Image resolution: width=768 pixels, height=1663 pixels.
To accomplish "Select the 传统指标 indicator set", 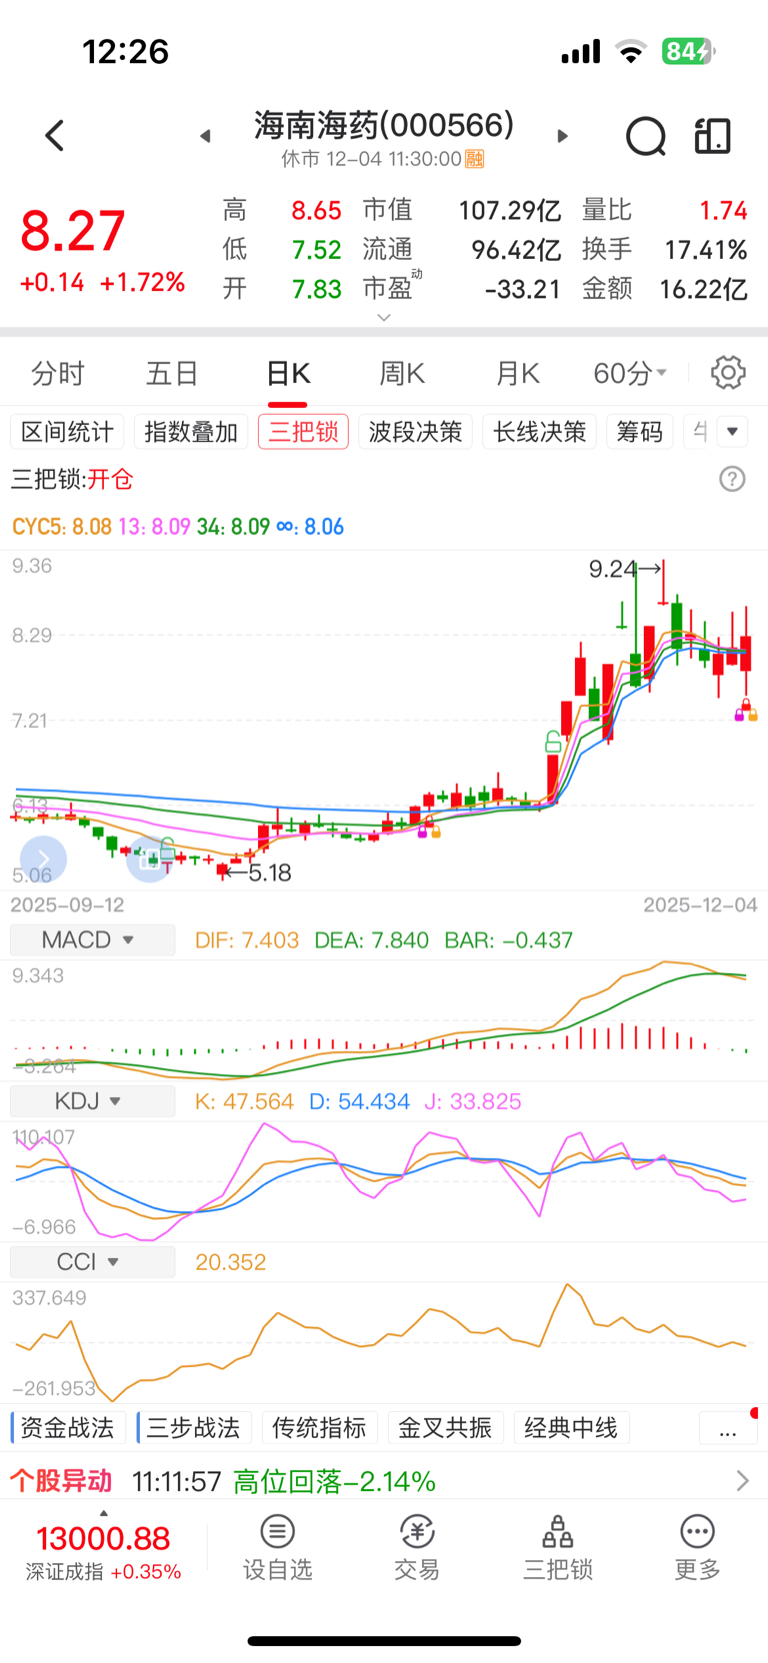I will pos(319,1428).
